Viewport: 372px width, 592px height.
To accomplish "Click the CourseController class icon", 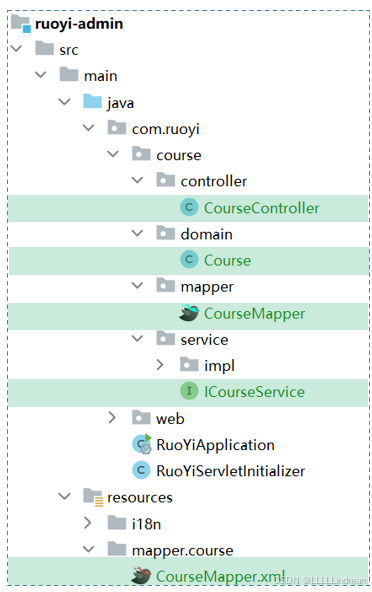I will point(189,207).
